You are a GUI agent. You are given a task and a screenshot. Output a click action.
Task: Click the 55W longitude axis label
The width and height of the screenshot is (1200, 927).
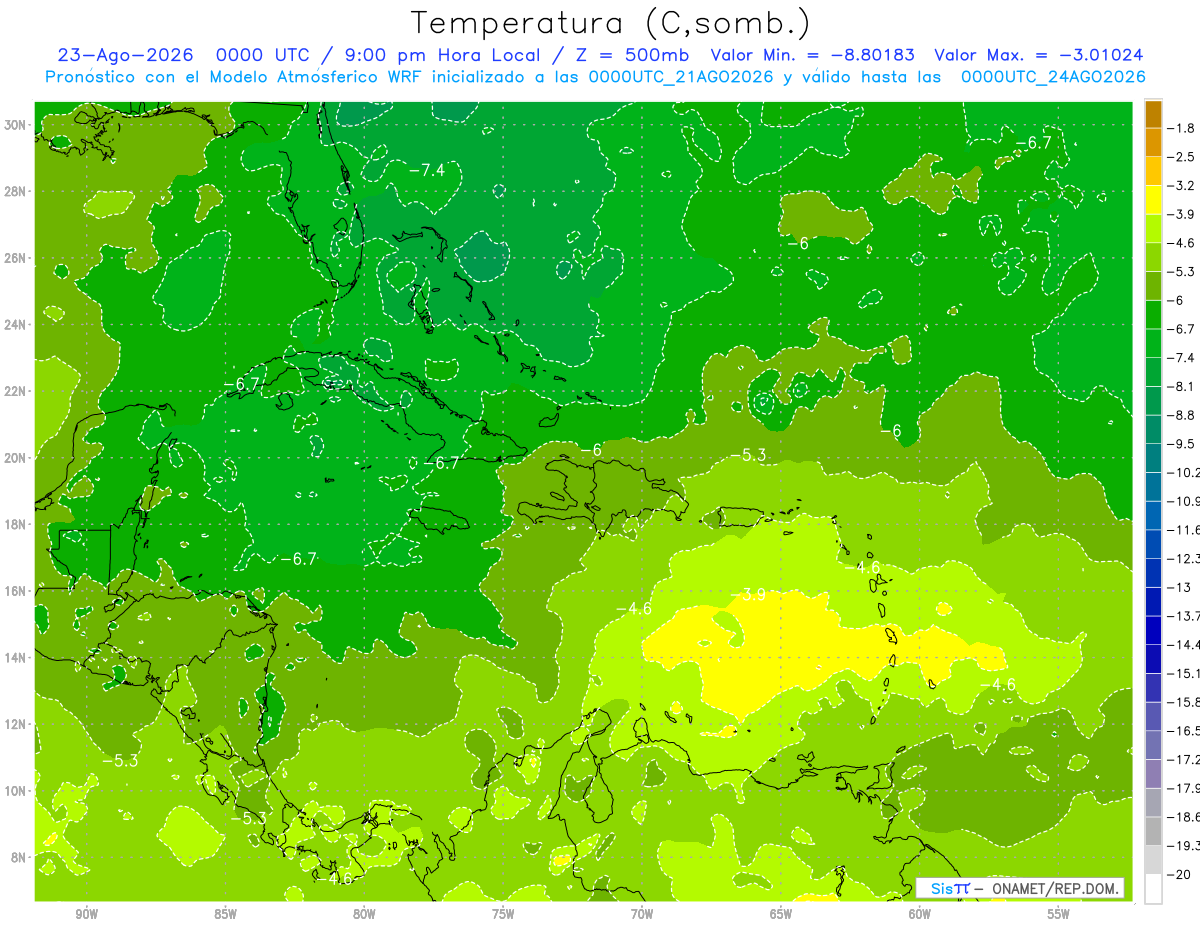point(1059,913)
